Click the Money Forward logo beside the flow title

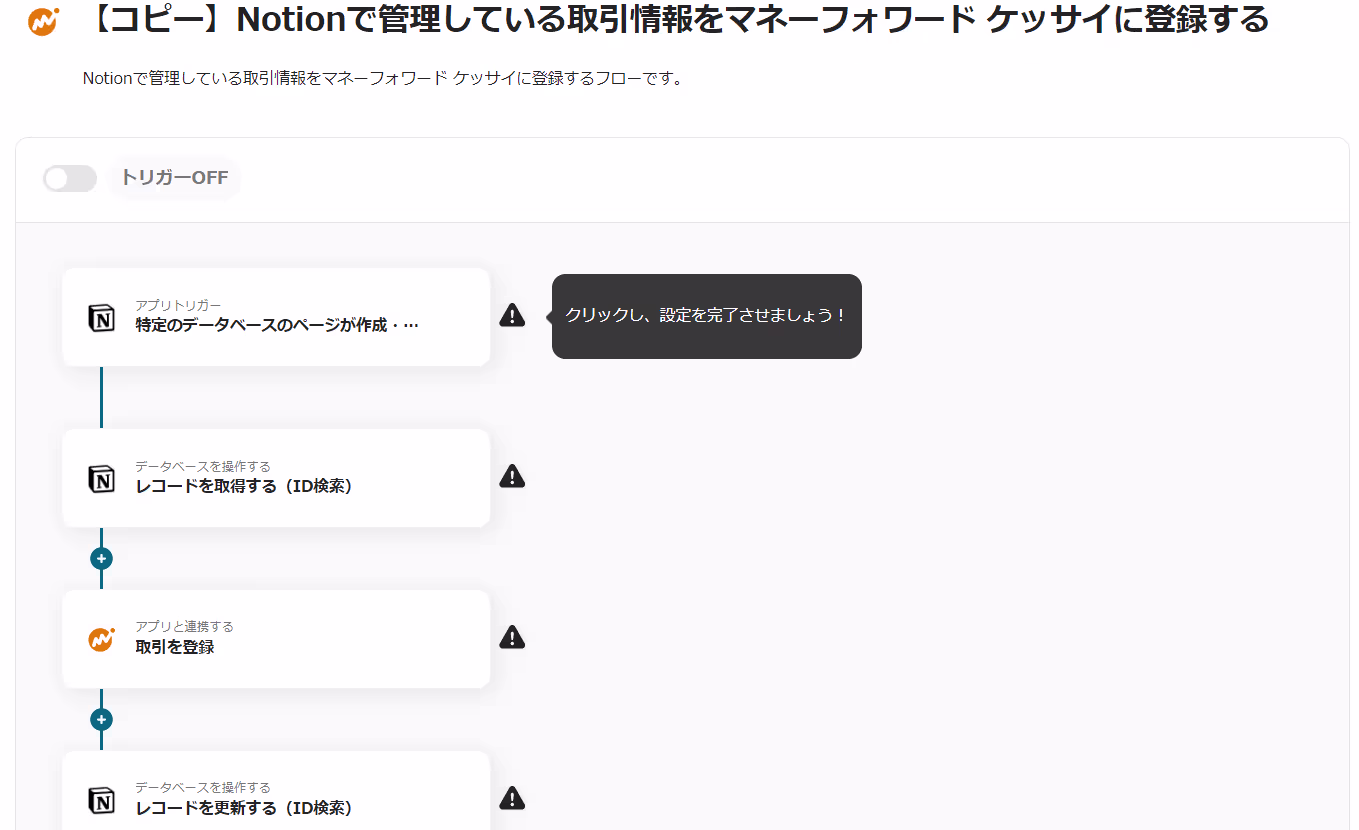[43, 21]
